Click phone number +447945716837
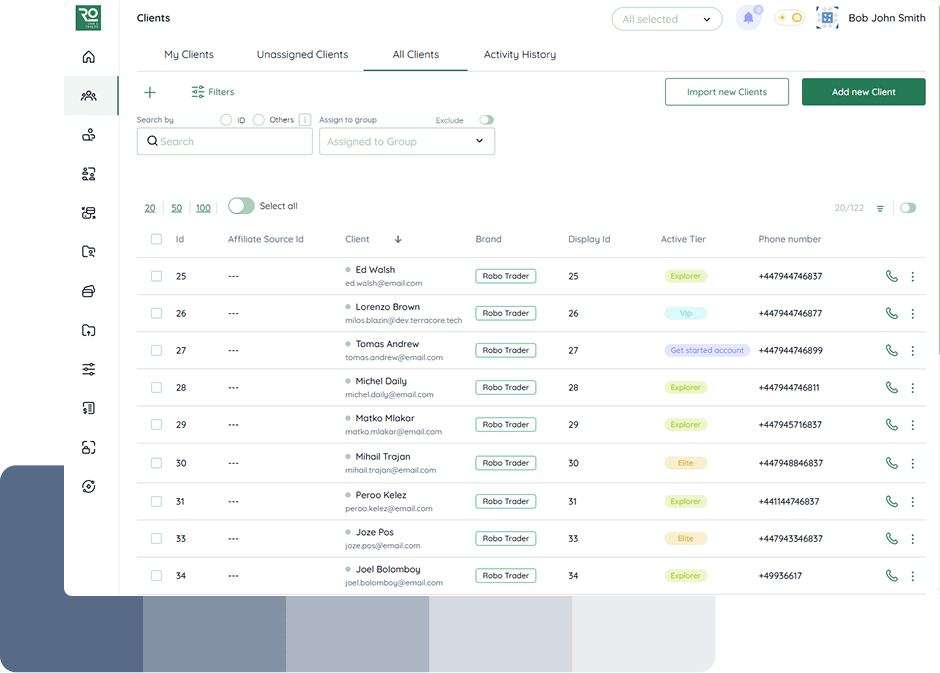The height and width of the screenshot is (673, 940). click(790, 425)
